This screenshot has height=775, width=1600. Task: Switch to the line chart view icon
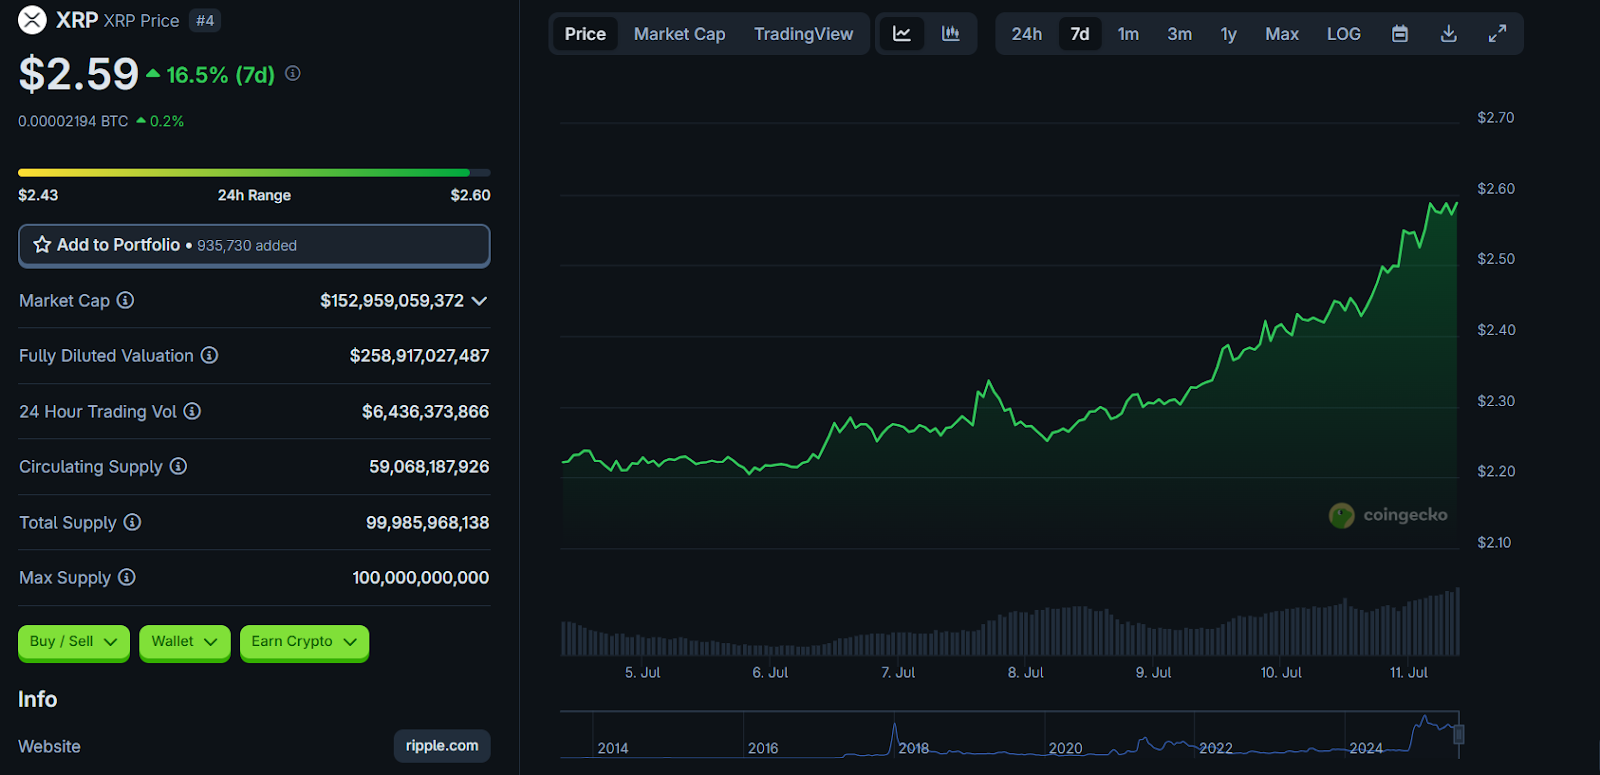click(x=902, y=34)
